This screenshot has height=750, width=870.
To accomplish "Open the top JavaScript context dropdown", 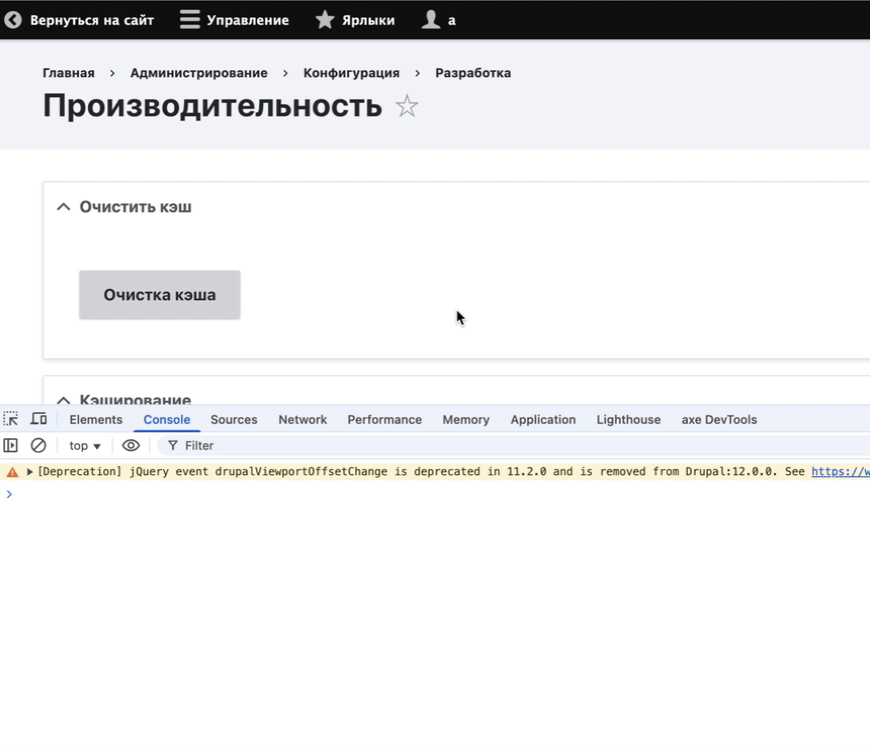I will tap(85, 445).
